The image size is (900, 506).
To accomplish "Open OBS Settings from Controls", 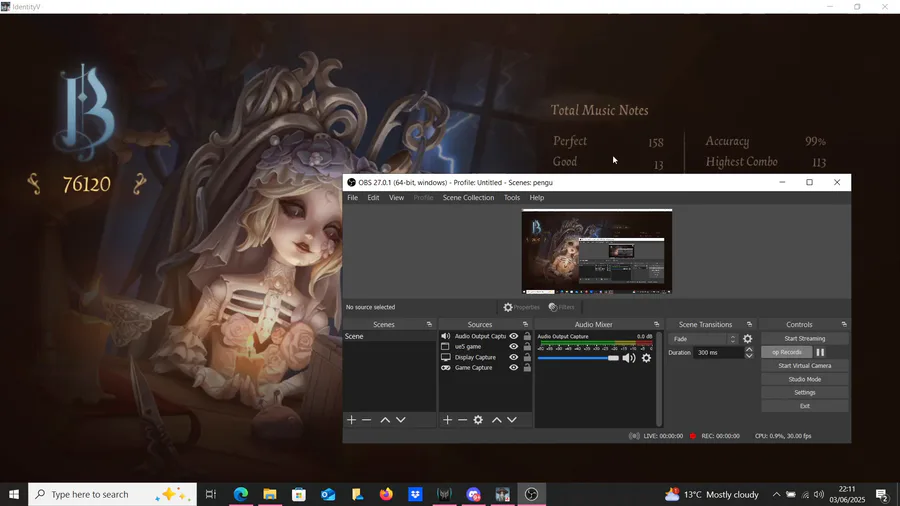I will [x=805, y=392].
